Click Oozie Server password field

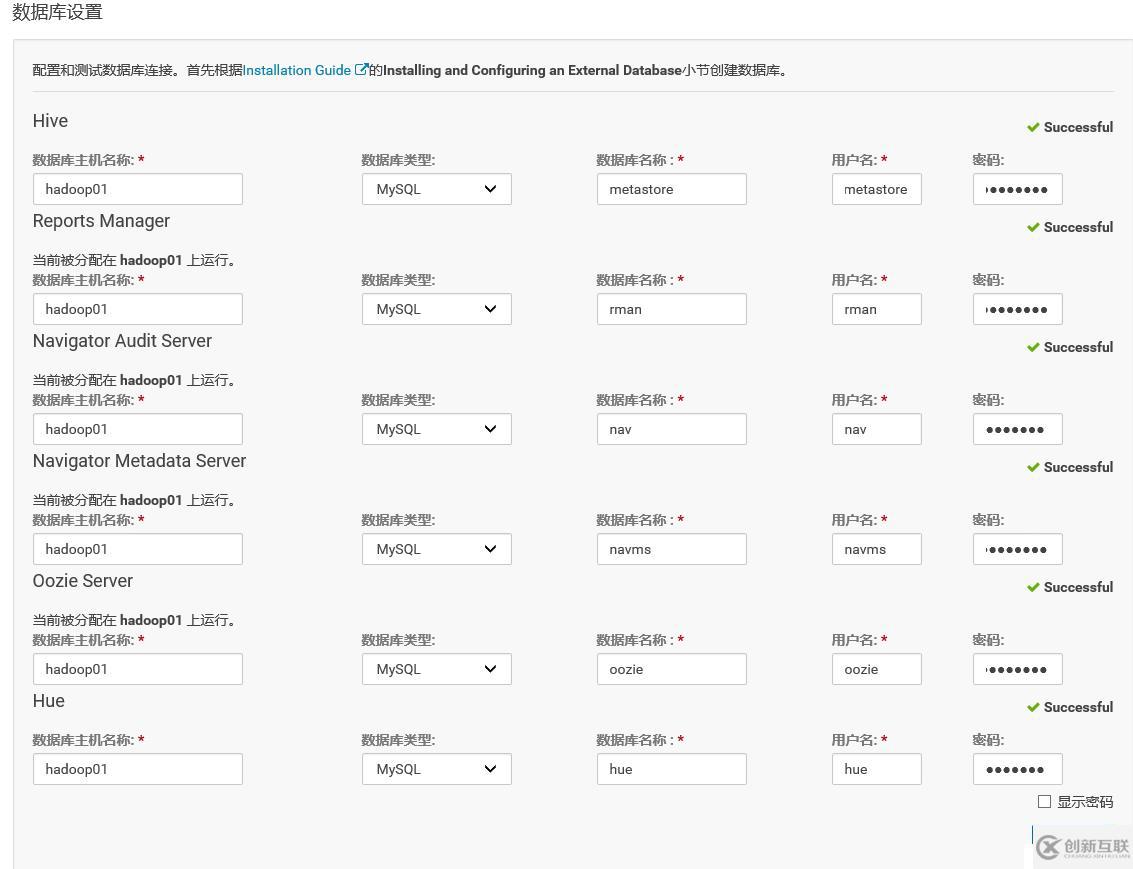point(1017,669)
